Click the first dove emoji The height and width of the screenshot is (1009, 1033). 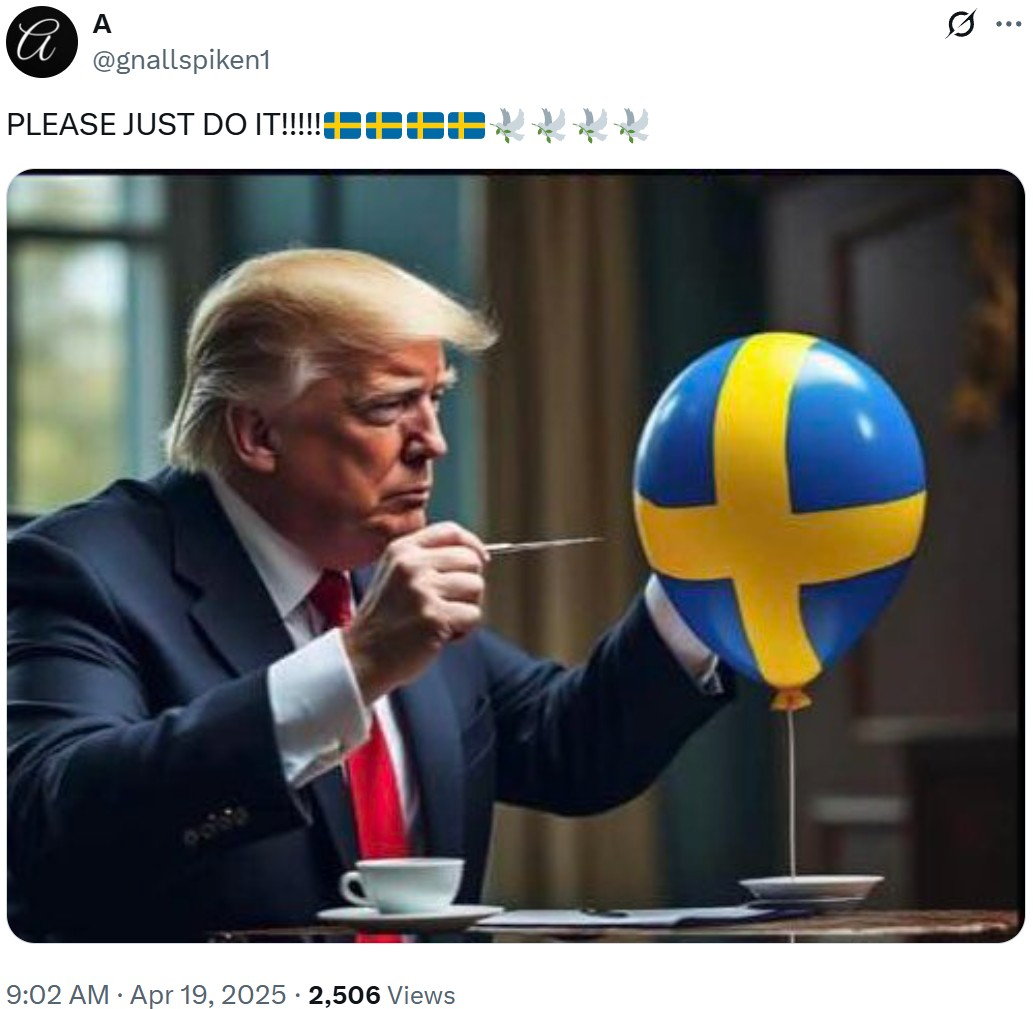point(508,125)
